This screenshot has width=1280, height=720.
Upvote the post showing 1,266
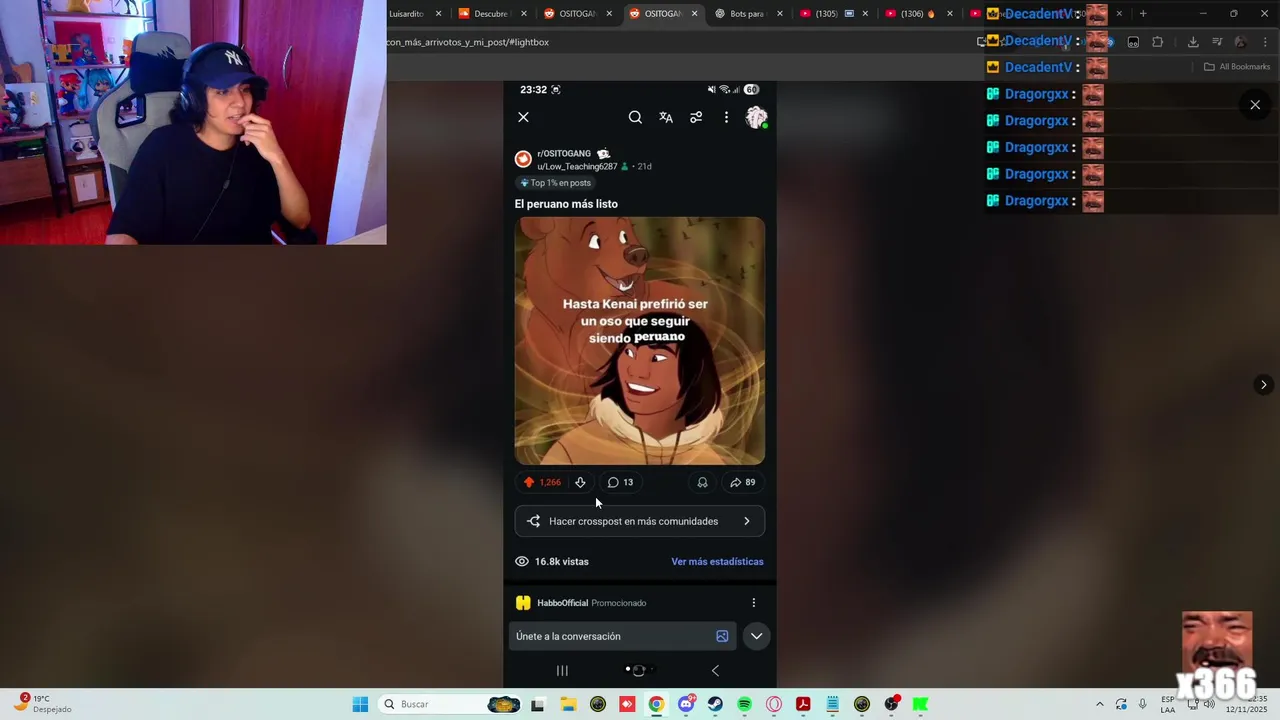(529, 482)
